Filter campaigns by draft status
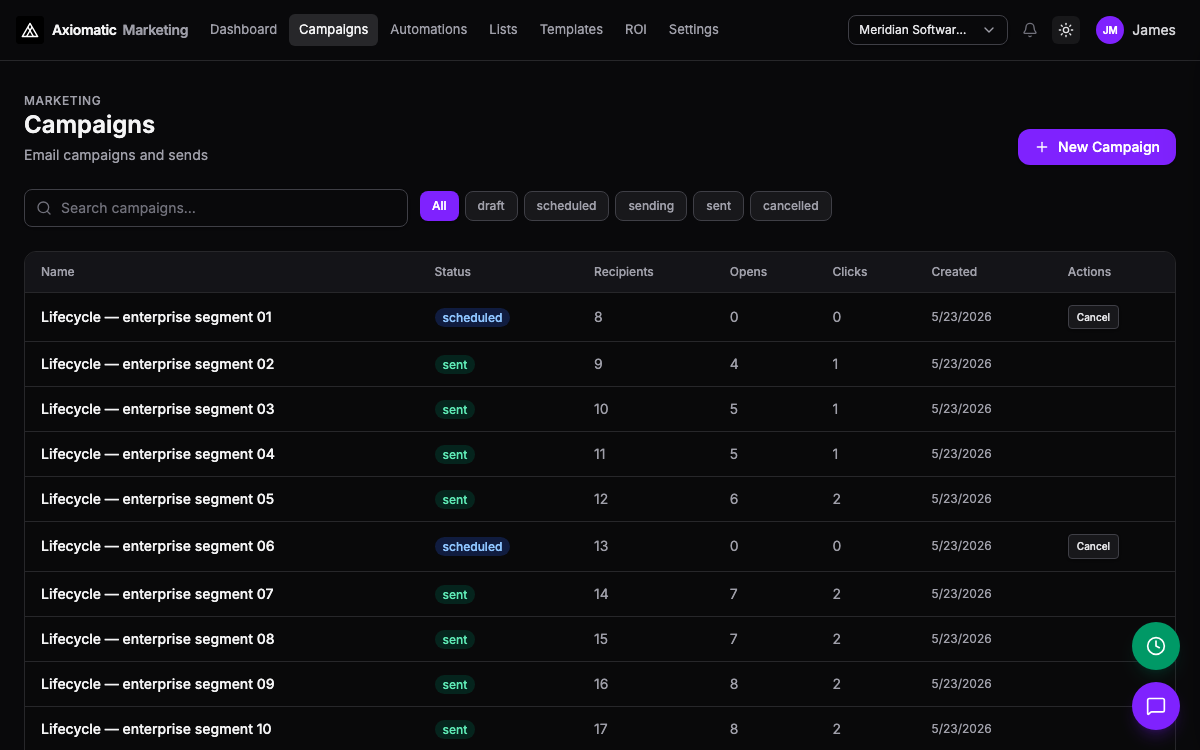 pos(491,206)
